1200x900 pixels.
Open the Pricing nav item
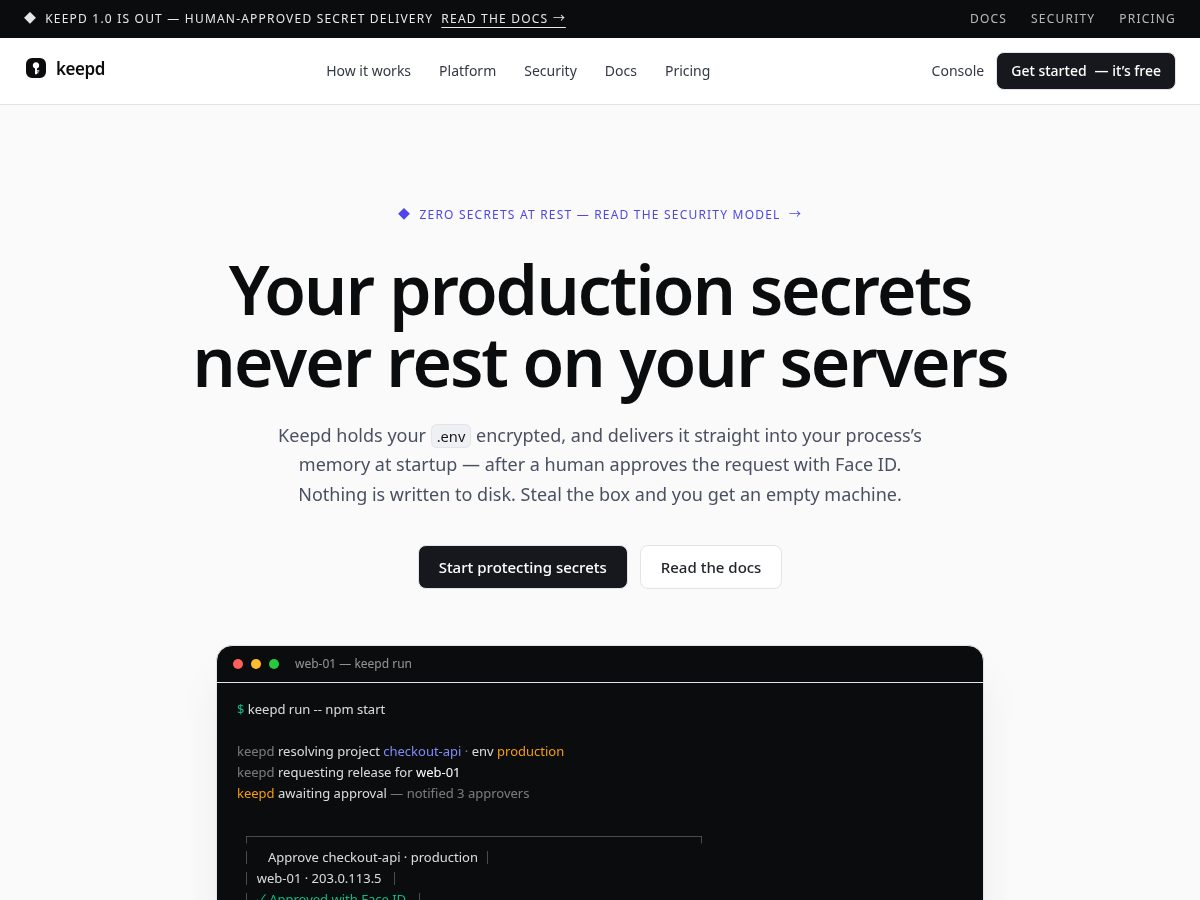point(687,71)
